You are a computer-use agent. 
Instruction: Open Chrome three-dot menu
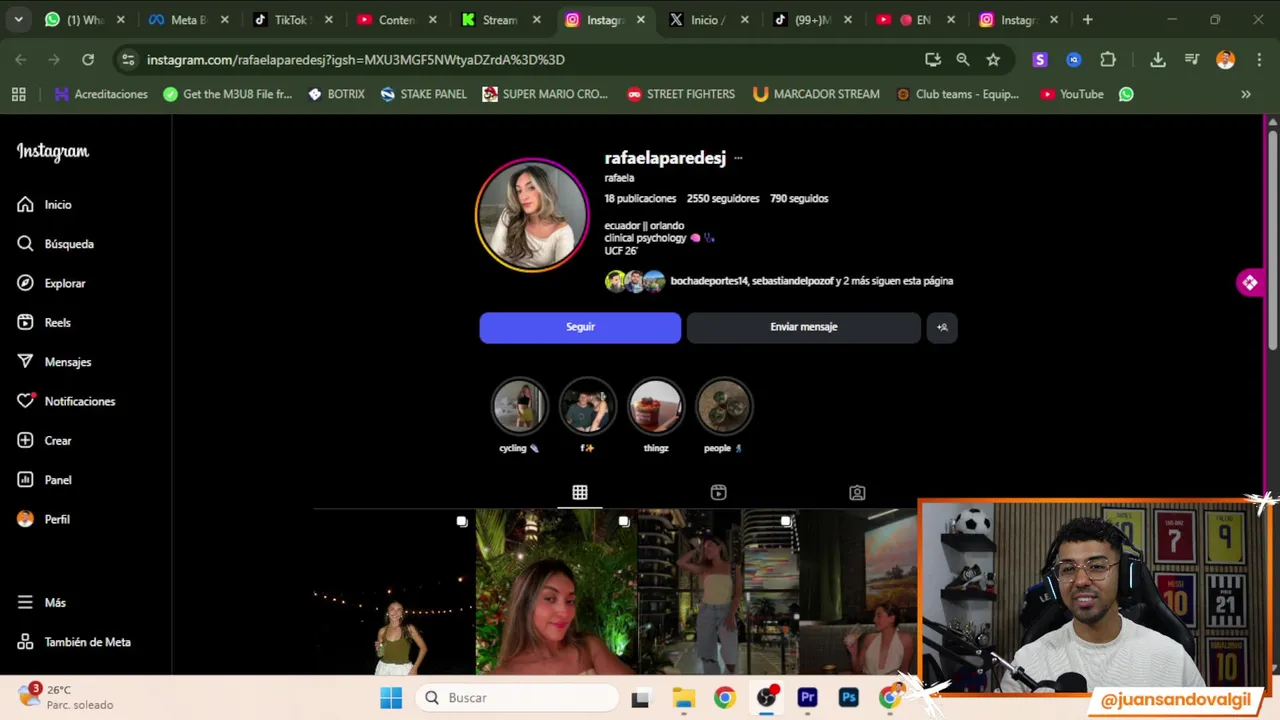click(1258, 60)
